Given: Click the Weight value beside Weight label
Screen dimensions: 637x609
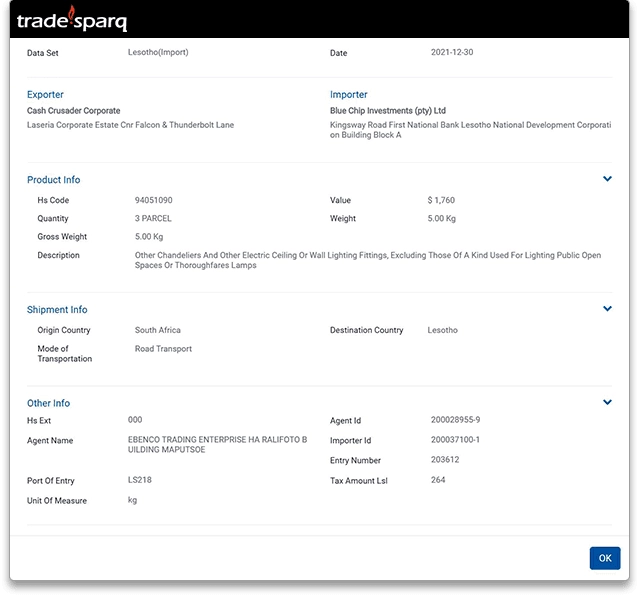Looking at the screenshot, I should (441, 219).
